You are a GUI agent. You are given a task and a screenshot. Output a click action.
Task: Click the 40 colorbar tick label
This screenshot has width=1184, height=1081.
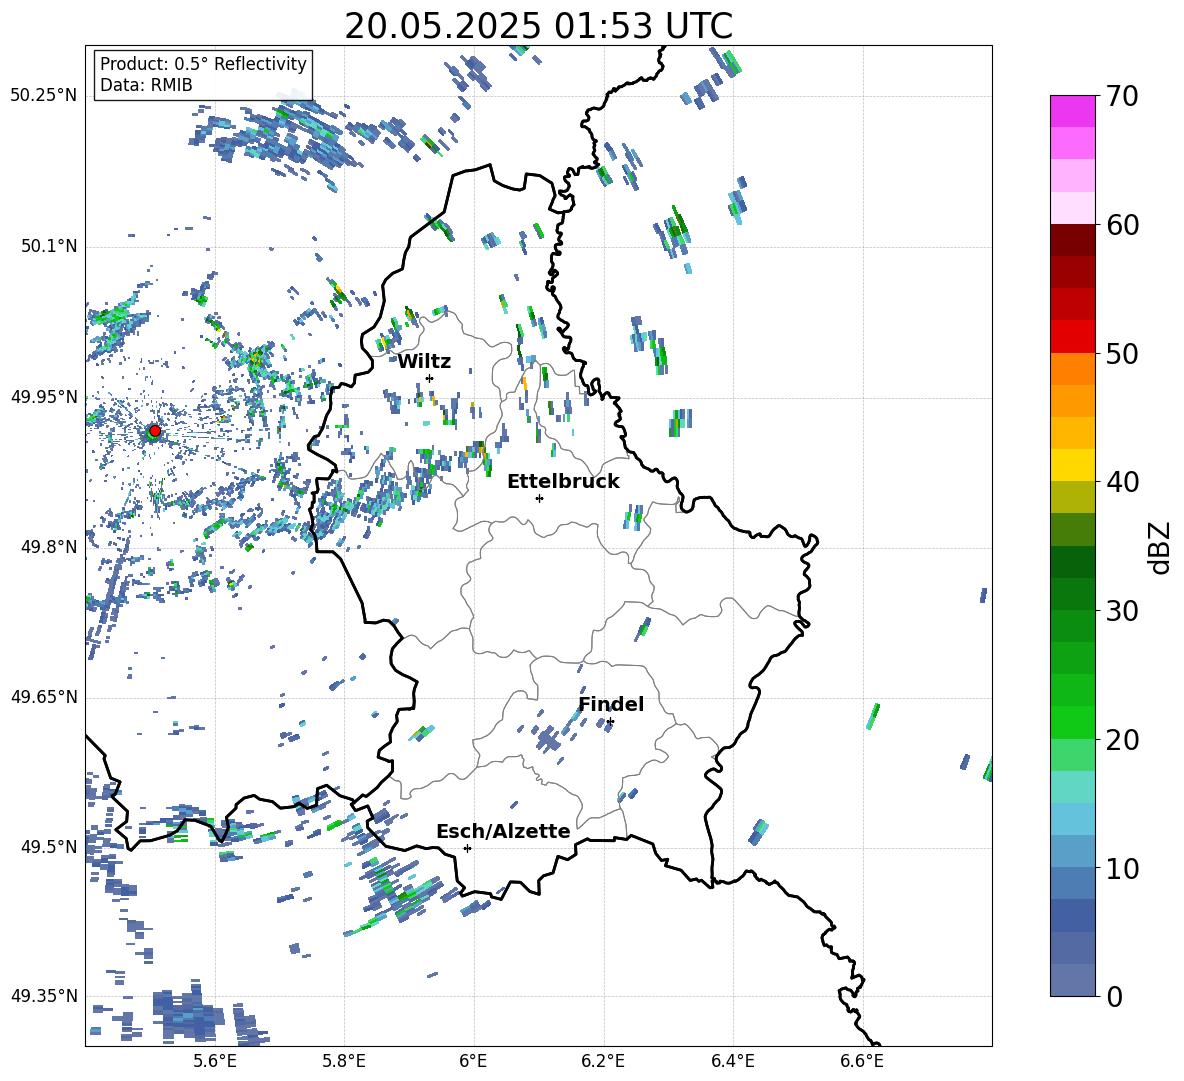(x=1121, y=482)
